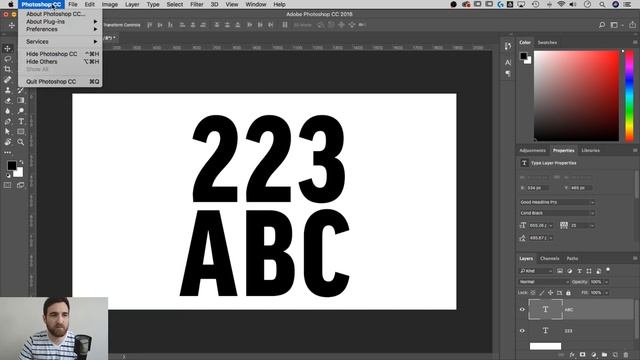Select the Horizontal Type tool
Image resolution: width=640 pixels, height=360 pixels.
(x=20, y=121)
